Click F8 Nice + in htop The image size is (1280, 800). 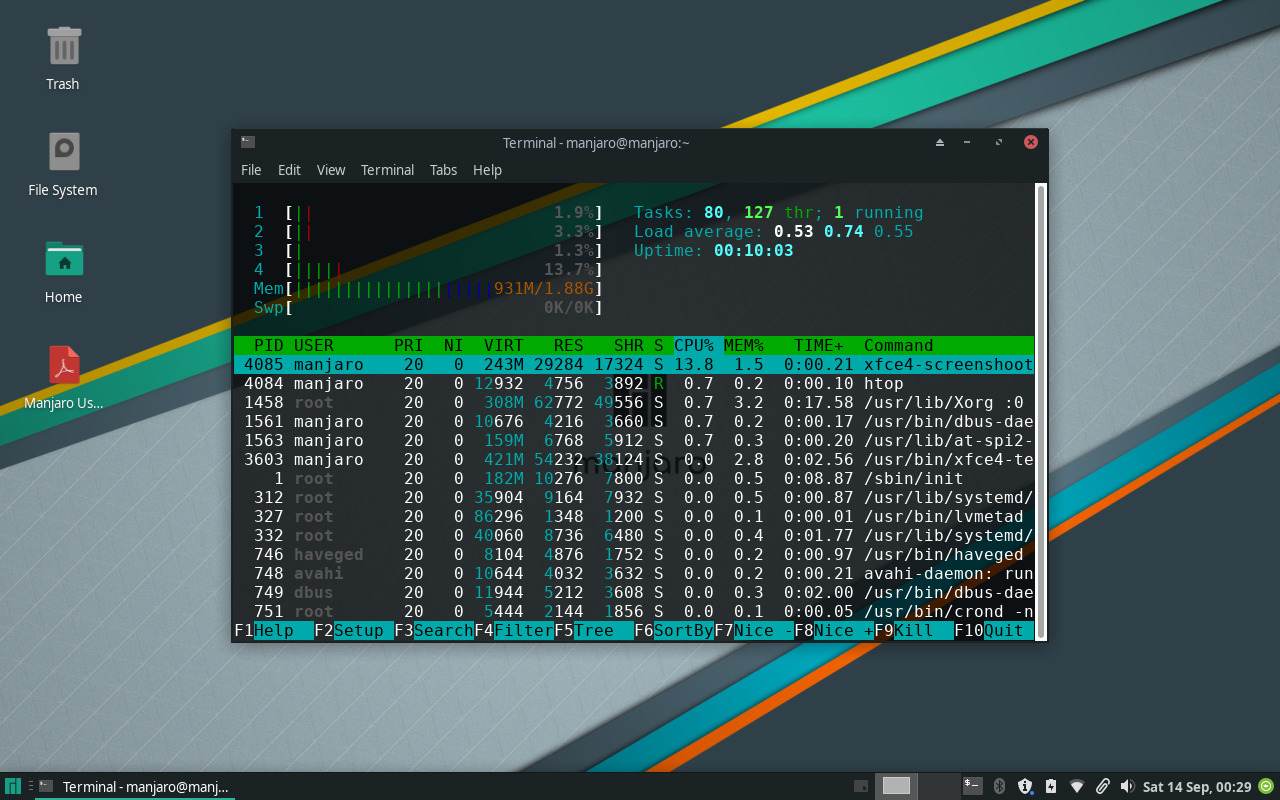(x=834, y=630)
